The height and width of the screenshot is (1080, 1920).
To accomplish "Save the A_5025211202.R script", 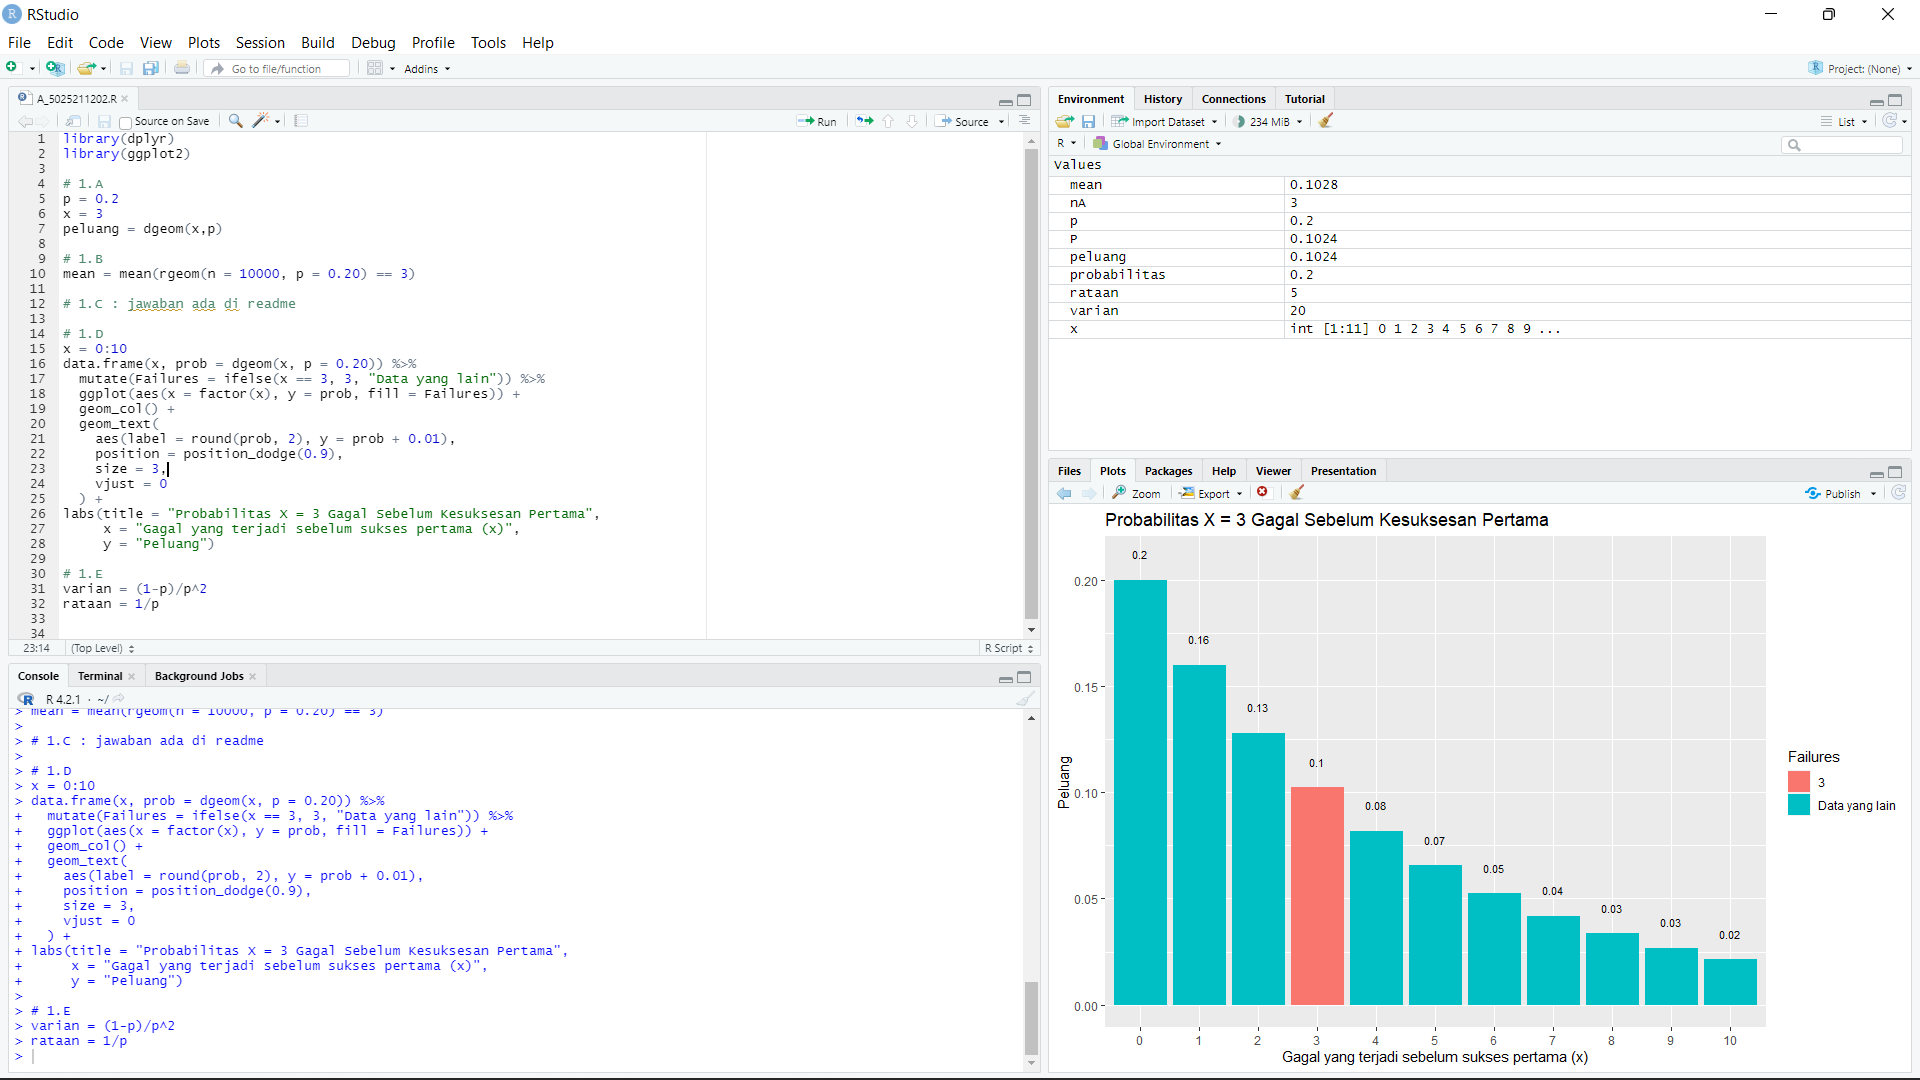I will pyautogui.click(x=104, y=121).
